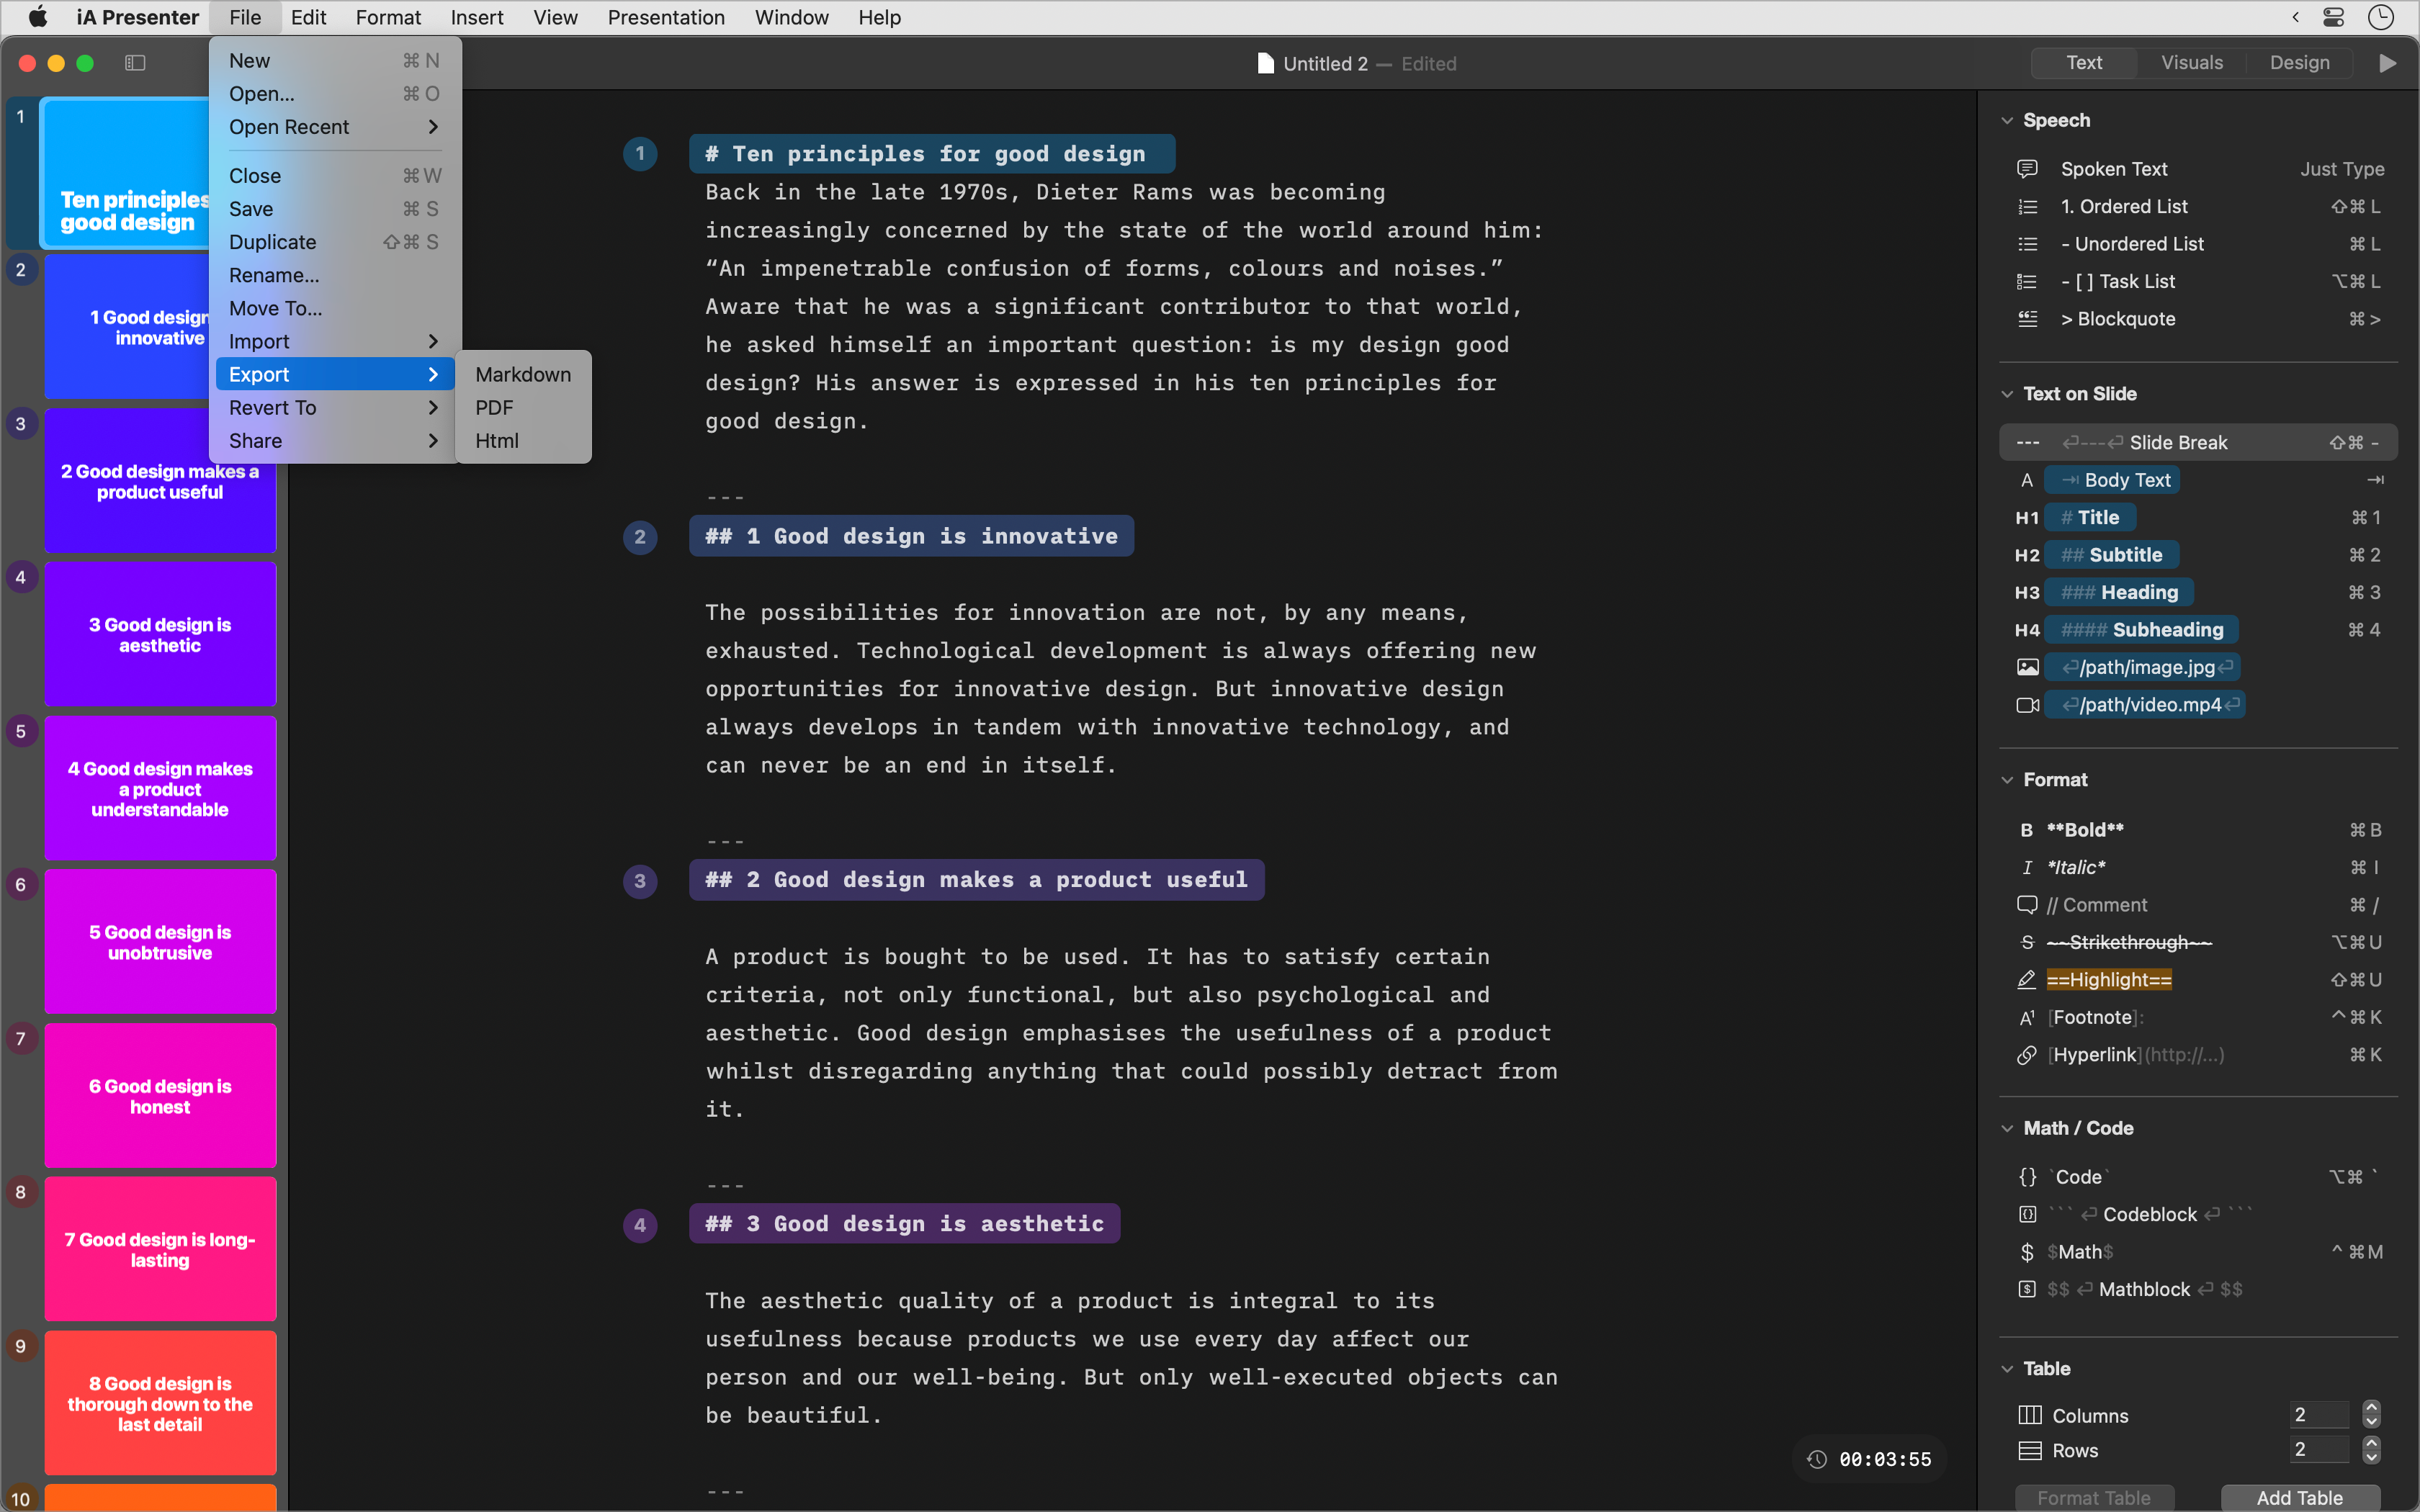
Task: Collapse the Math / Code section
Action: tap(2007, 1128)
